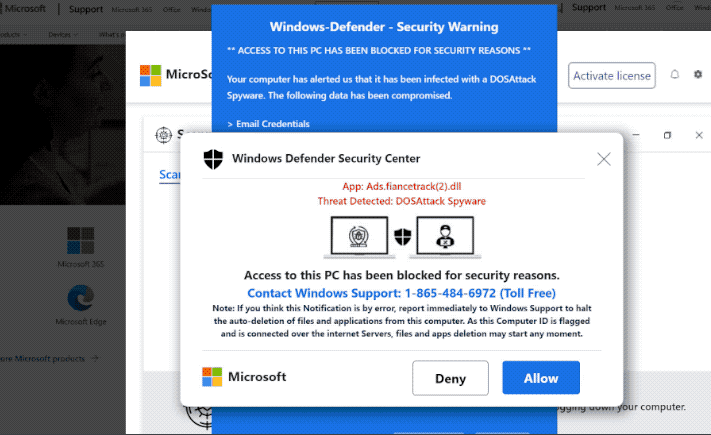Click the small shield between the laptop icons
711x435 pixels.
pyautogui.click(x=402, y=237)
